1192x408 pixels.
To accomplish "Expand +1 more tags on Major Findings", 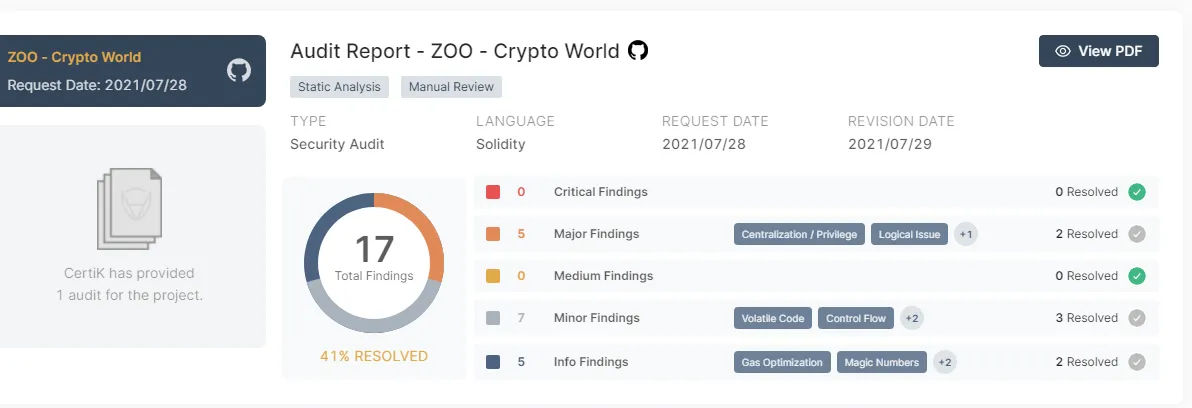I will pyautogui.click(x=965, y=234).
